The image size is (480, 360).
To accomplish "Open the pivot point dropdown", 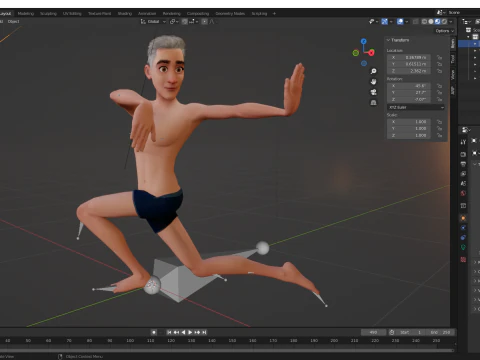I will 174,21.
